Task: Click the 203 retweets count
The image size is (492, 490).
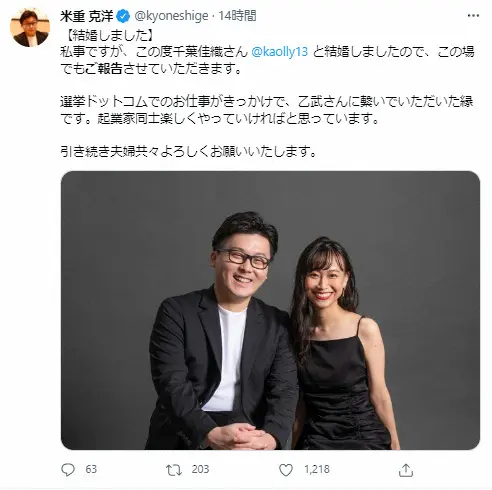Action: tap(200, 469)
